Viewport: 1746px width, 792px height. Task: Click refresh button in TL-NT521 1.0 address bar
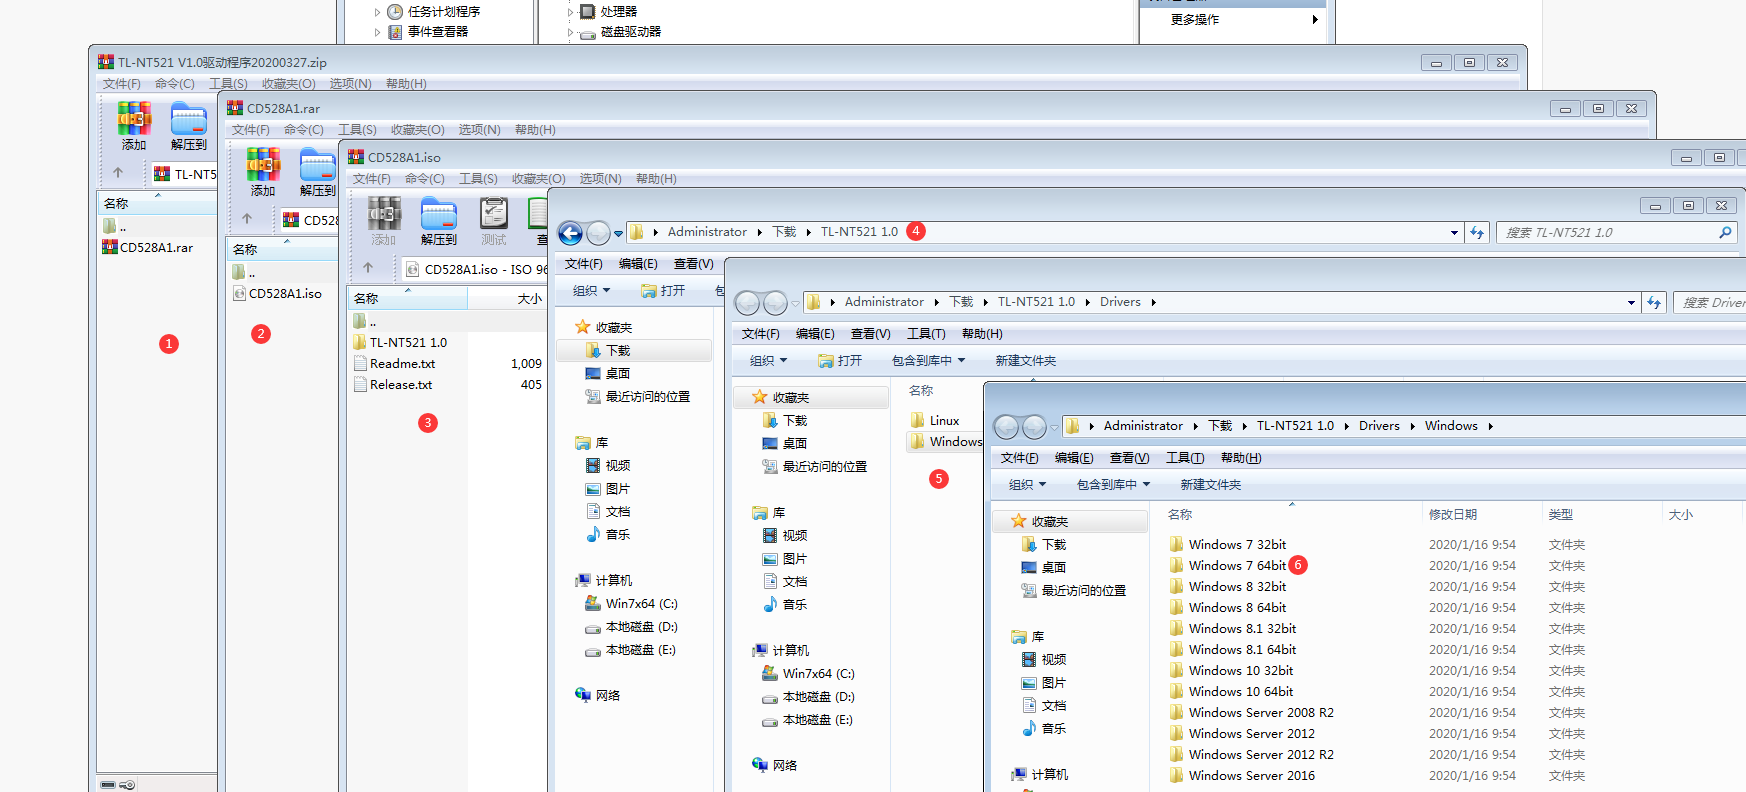pos(1477,232)
